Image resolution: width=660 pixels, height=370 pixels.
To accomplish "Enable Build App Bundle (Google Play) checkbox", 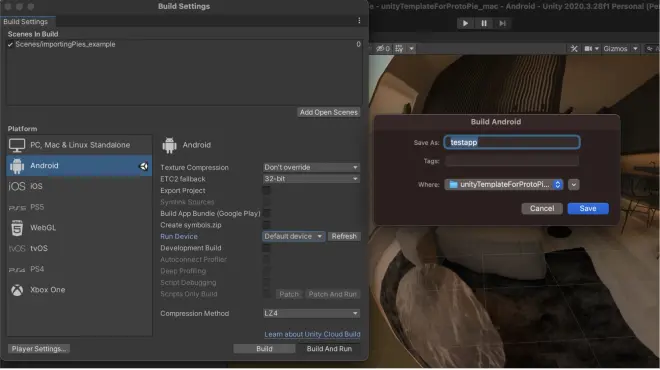I will tap(266, 214).
